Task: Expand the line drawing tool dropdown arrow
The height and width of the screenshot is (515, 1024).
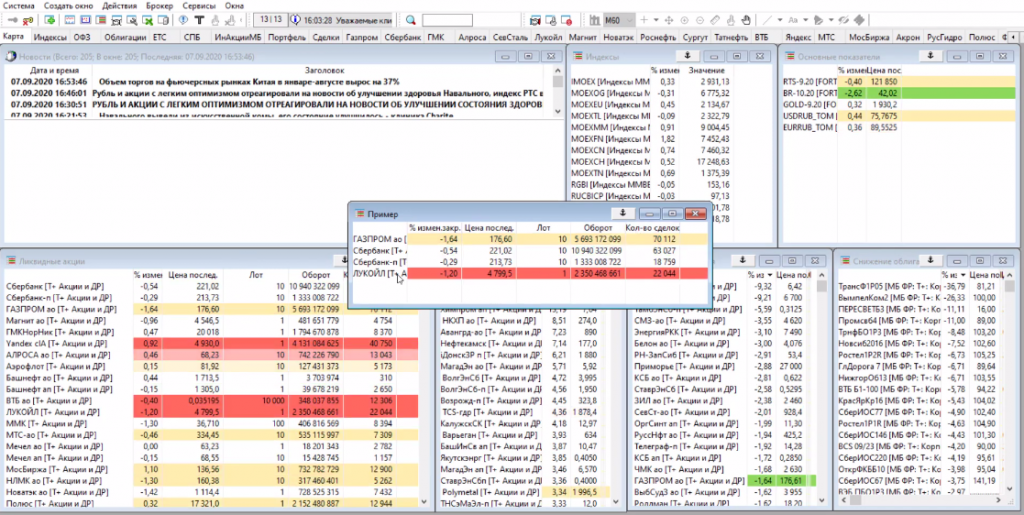Action: (780, 20)
